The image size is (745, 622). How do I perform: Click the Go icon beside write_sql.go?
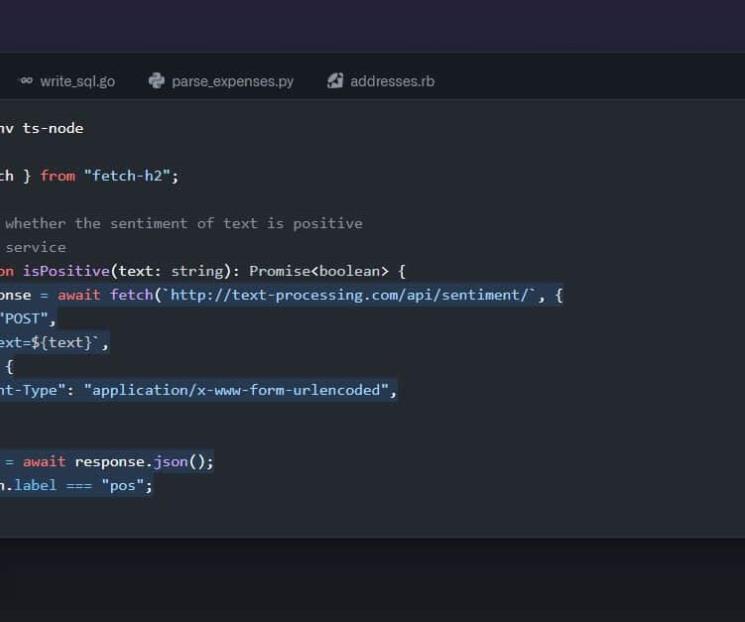(27, 81)
